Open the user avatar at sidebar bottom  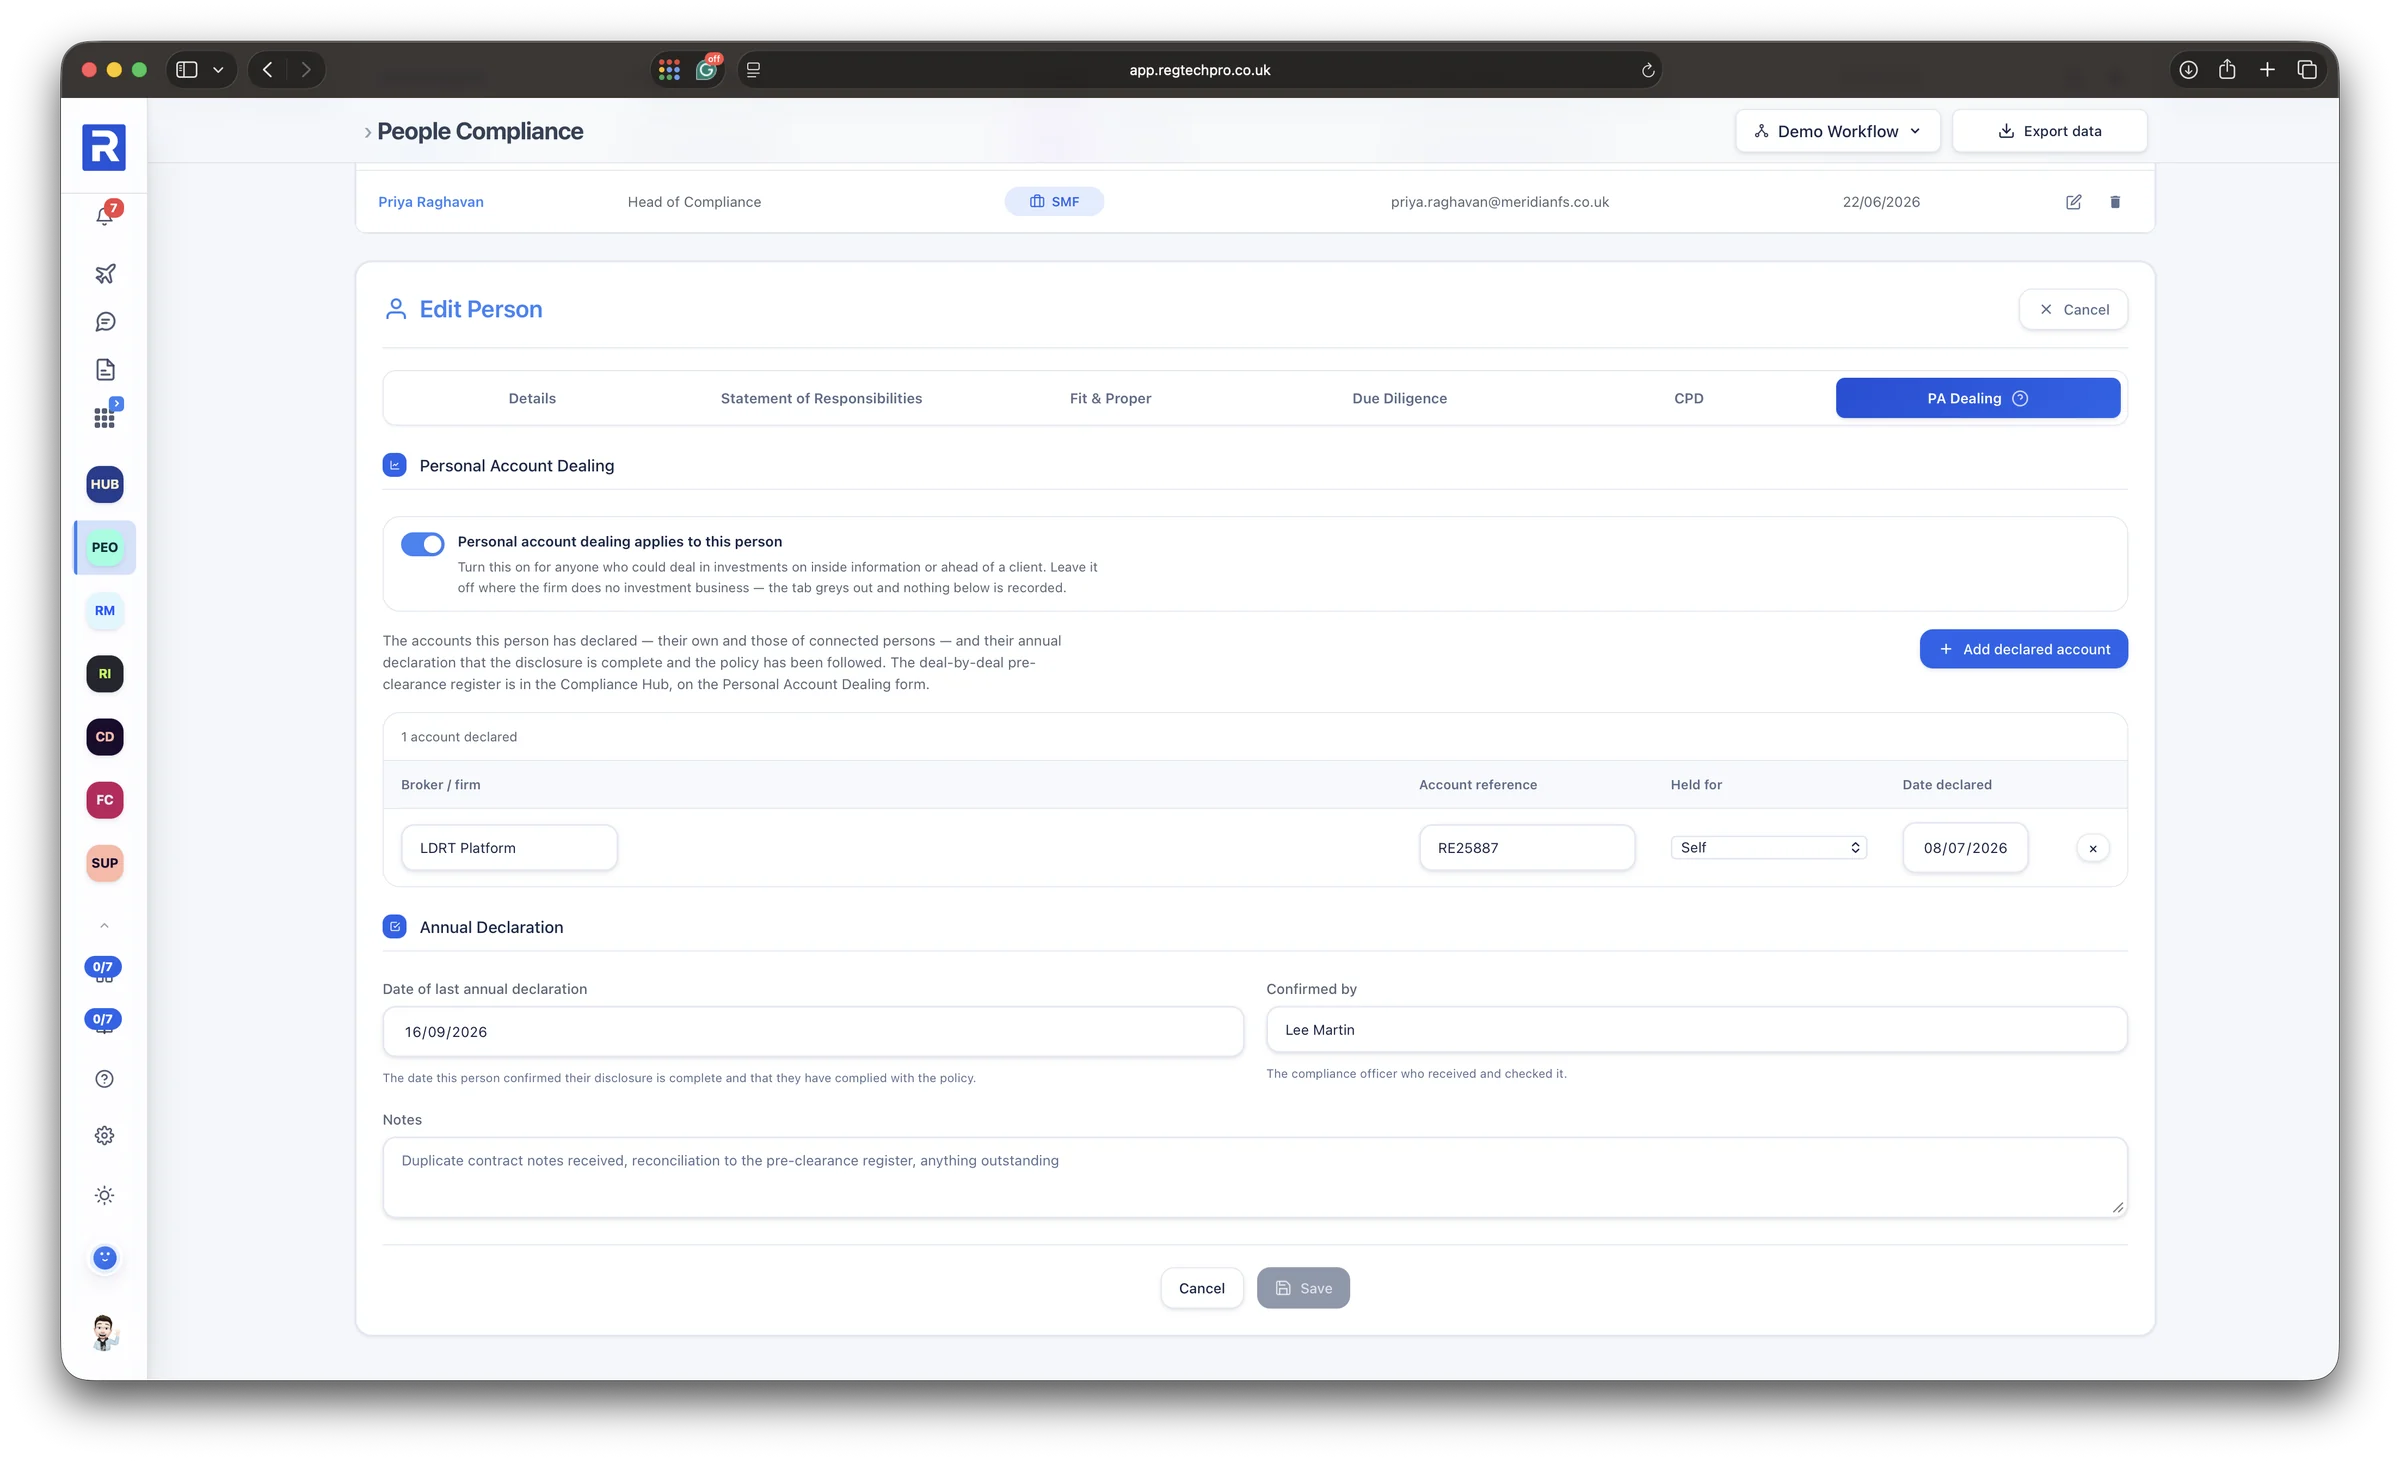point(105,1333)
